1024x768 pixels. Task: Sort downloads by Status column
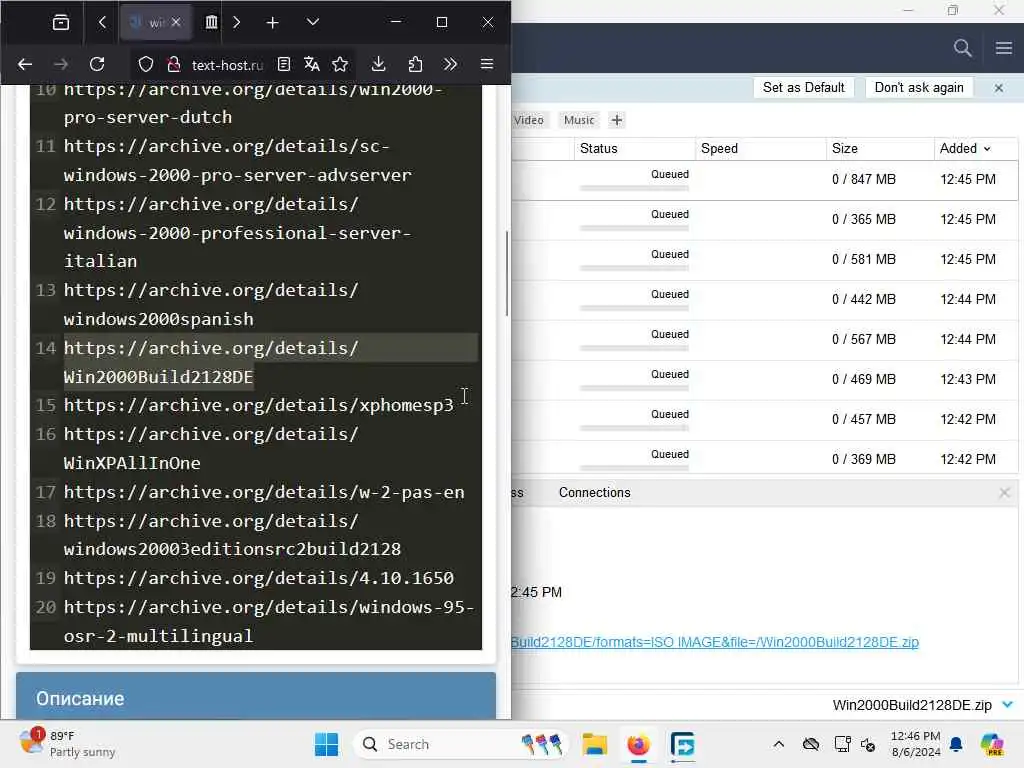634,148
